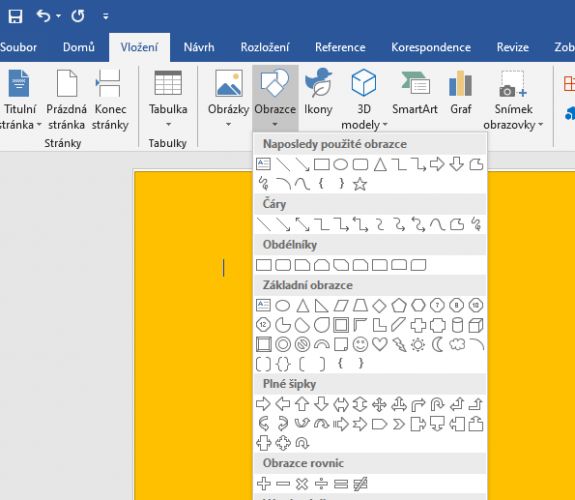Open the Soubor tab

click(18, 47)
